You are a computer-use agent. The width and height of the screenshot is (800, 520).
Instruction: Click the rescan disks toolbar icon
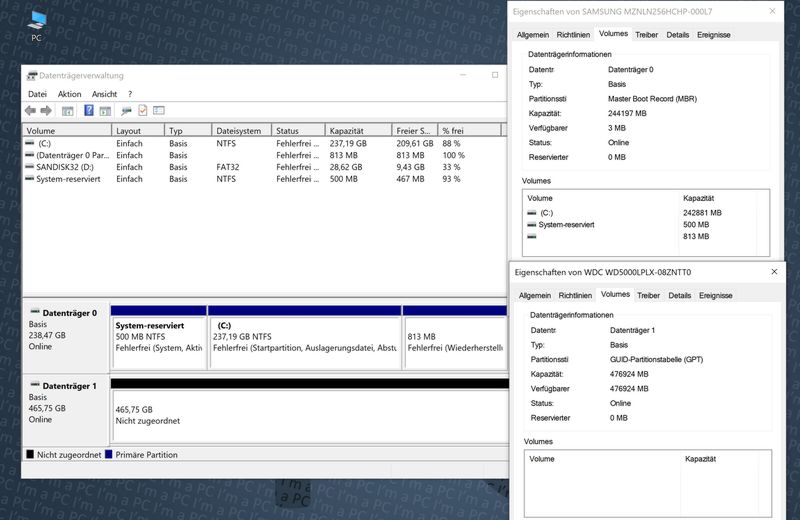[127, 111]
